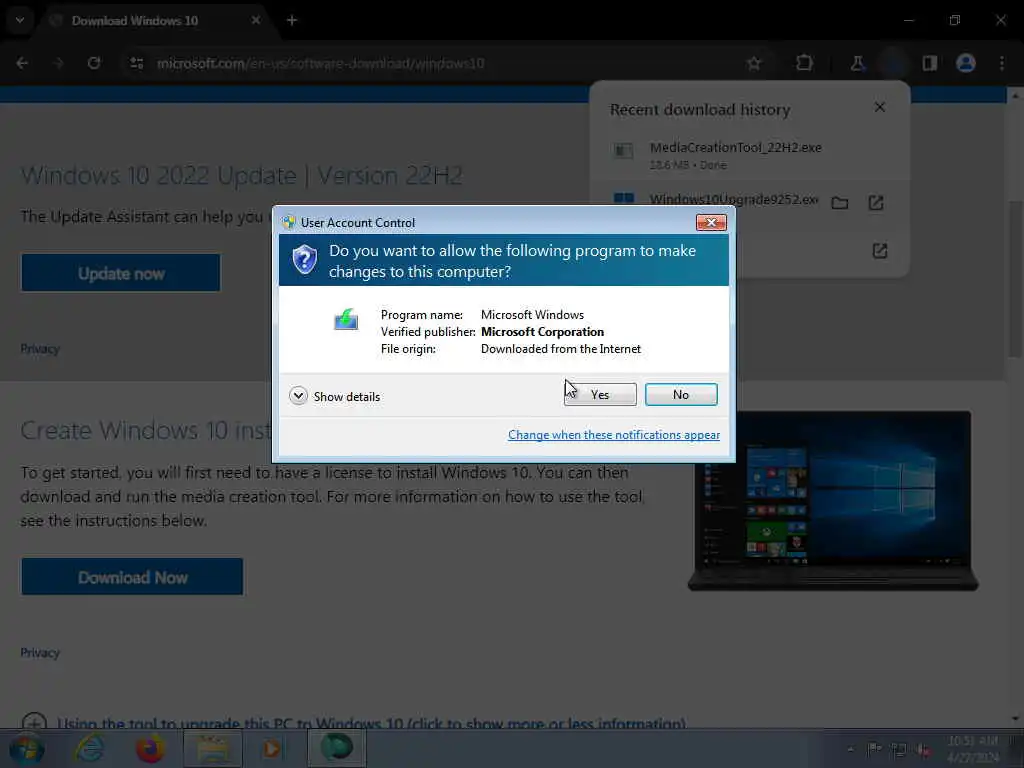Open Firefox from taskbar
This screenshot has height=768, width=1024.
click(x=150, y=749)
